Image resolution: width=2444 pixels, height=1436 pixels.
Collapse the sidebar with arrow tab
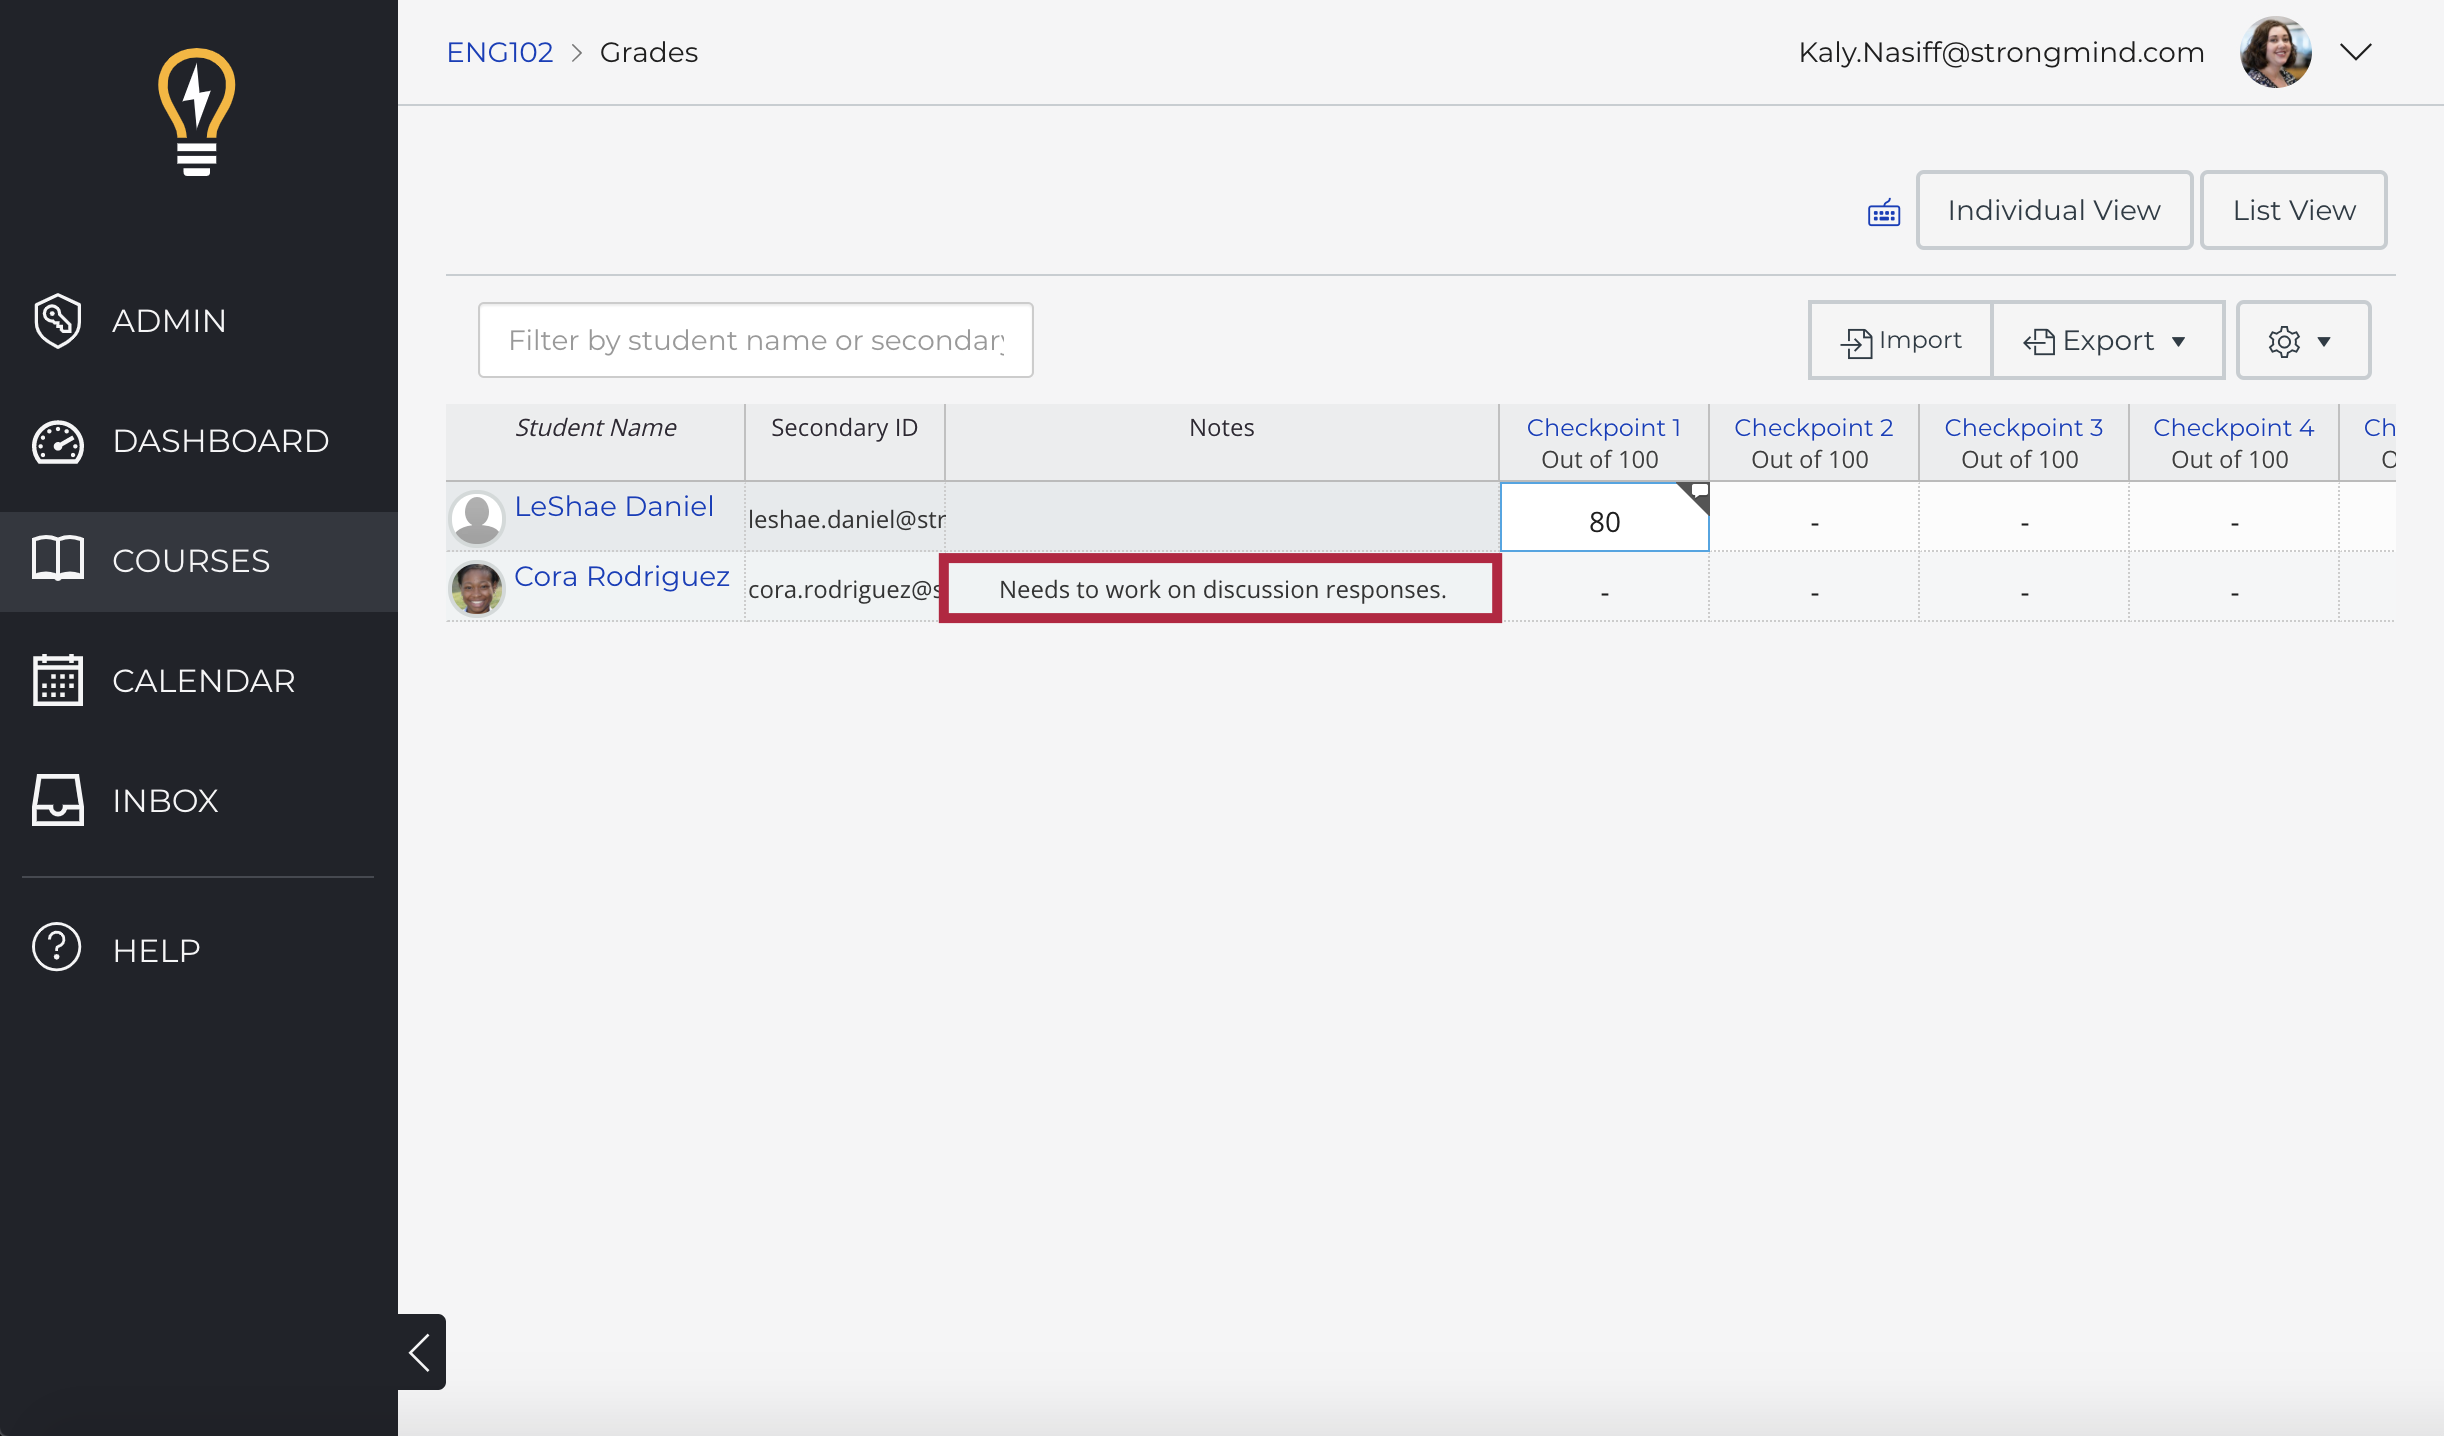pos(421,1352)
